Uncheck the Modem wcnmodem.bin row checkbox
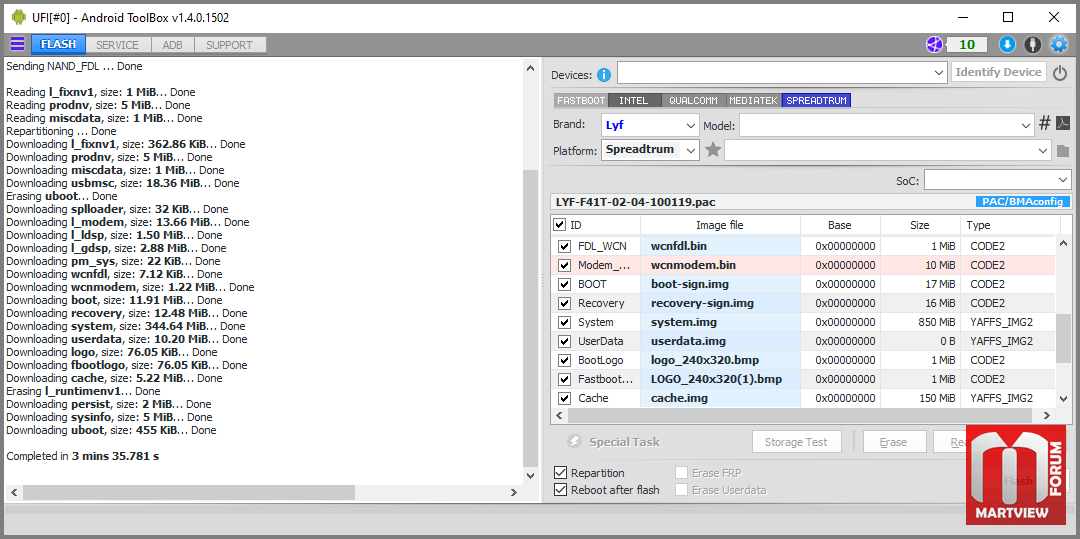1080x539 pixels. click(x=565, y=265)
